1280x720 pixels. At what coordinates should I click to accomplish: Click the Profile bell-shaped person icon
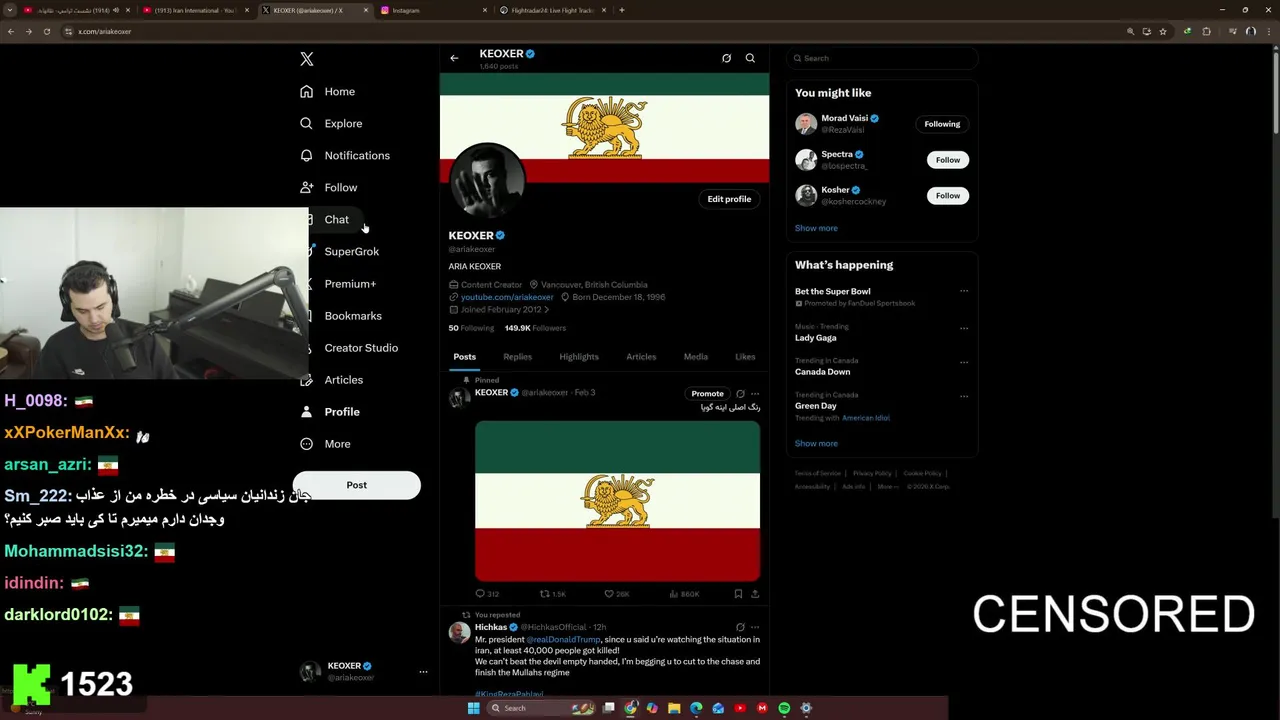[306, 412]
